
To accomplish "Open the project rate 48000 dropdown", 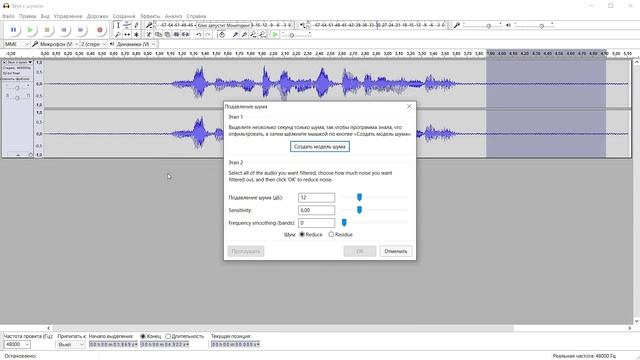I will click(x=17, y=344).
